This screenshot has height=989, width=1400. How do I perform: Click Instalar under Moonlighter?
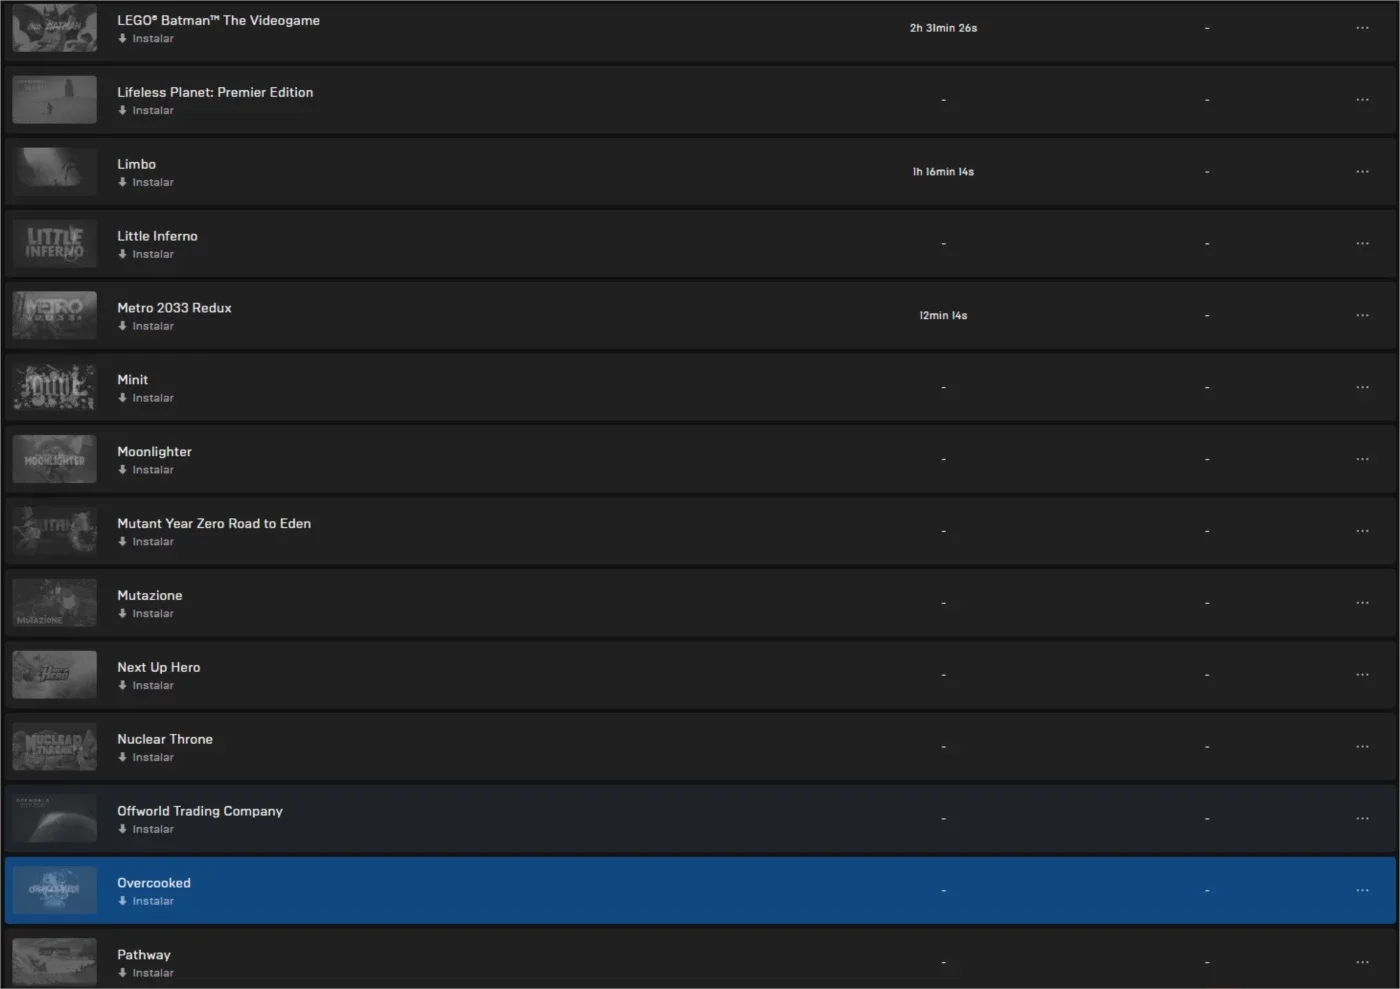[x=146, y=470]
